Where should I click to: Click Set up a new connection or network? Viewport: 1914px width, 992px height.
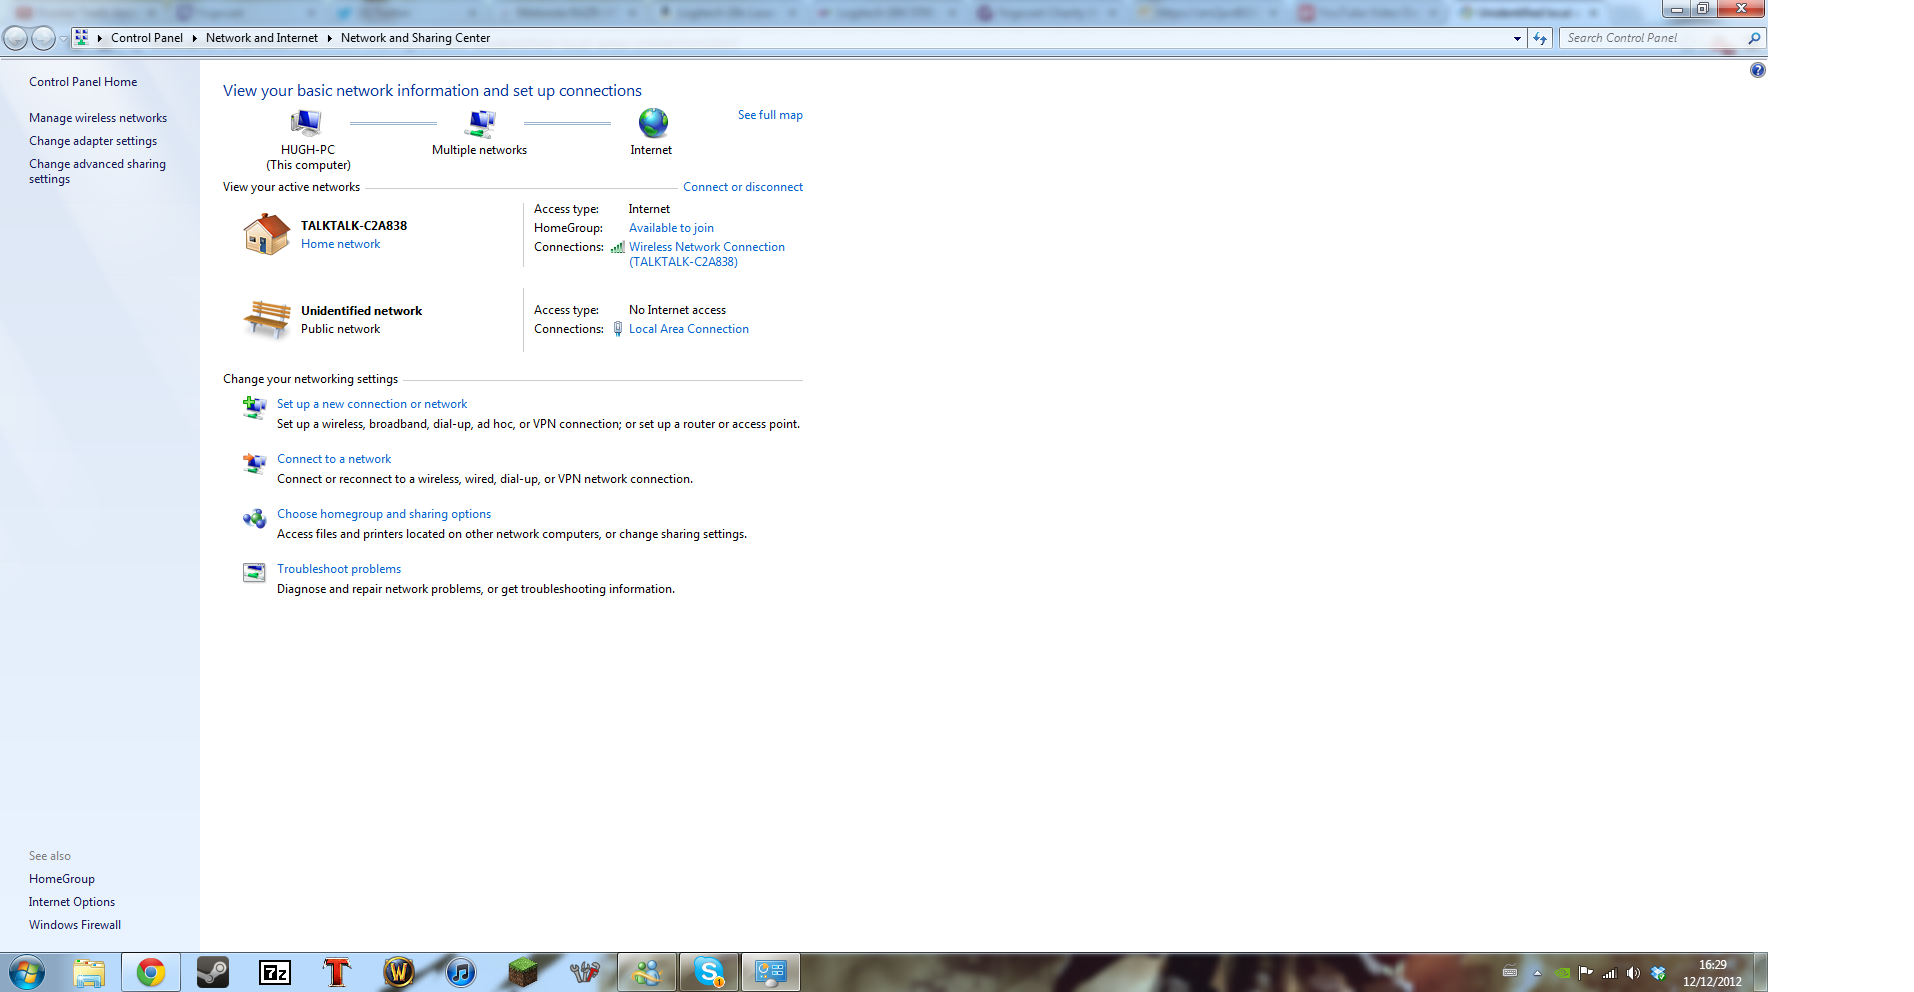[x=372, y=404]
